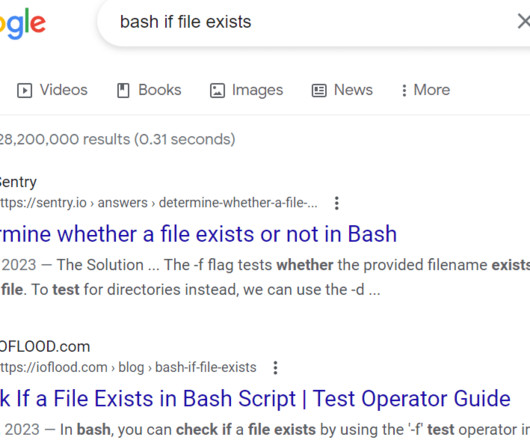
Task: Click the Sentry site name
Action: pyautogui.click(x=18, y=182)
